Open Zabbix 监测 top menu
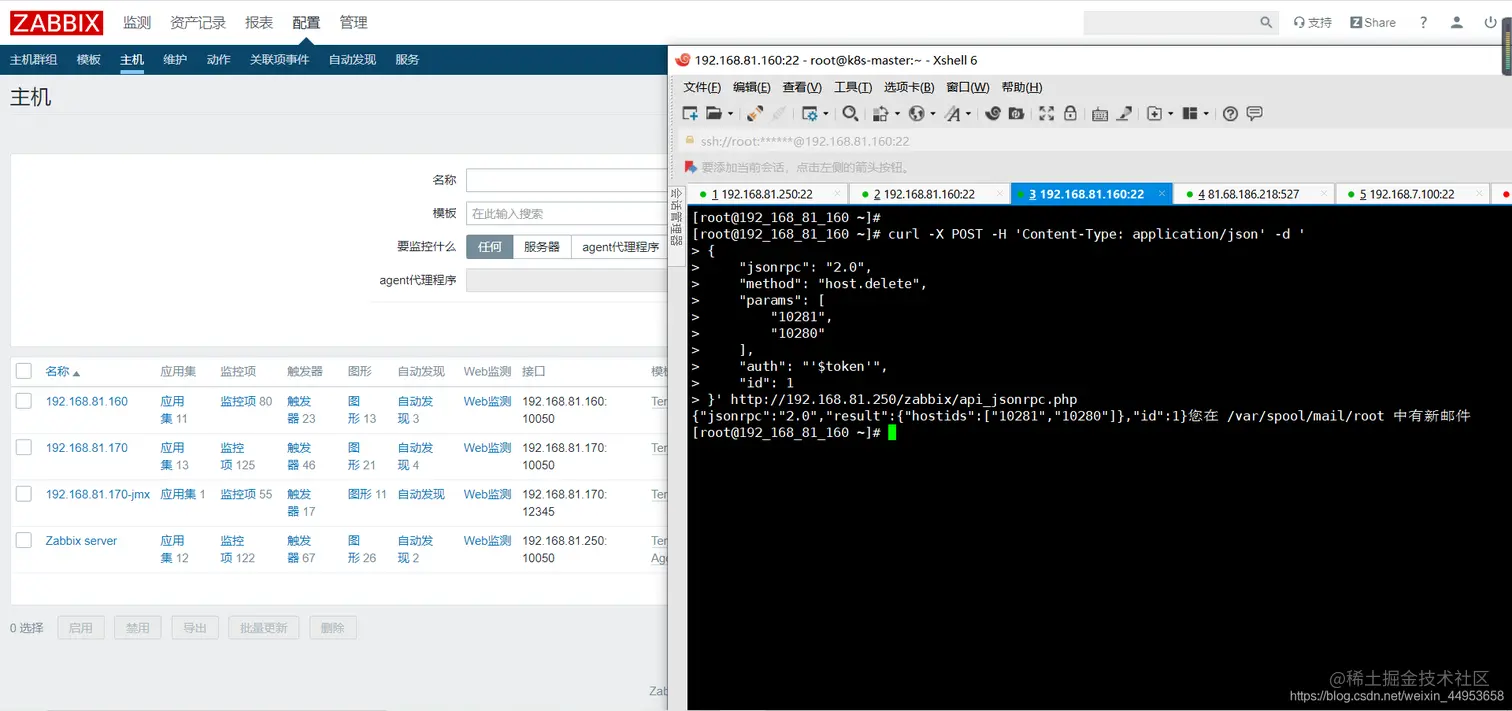The image size is (1512, 711). [x=137, y=22]
